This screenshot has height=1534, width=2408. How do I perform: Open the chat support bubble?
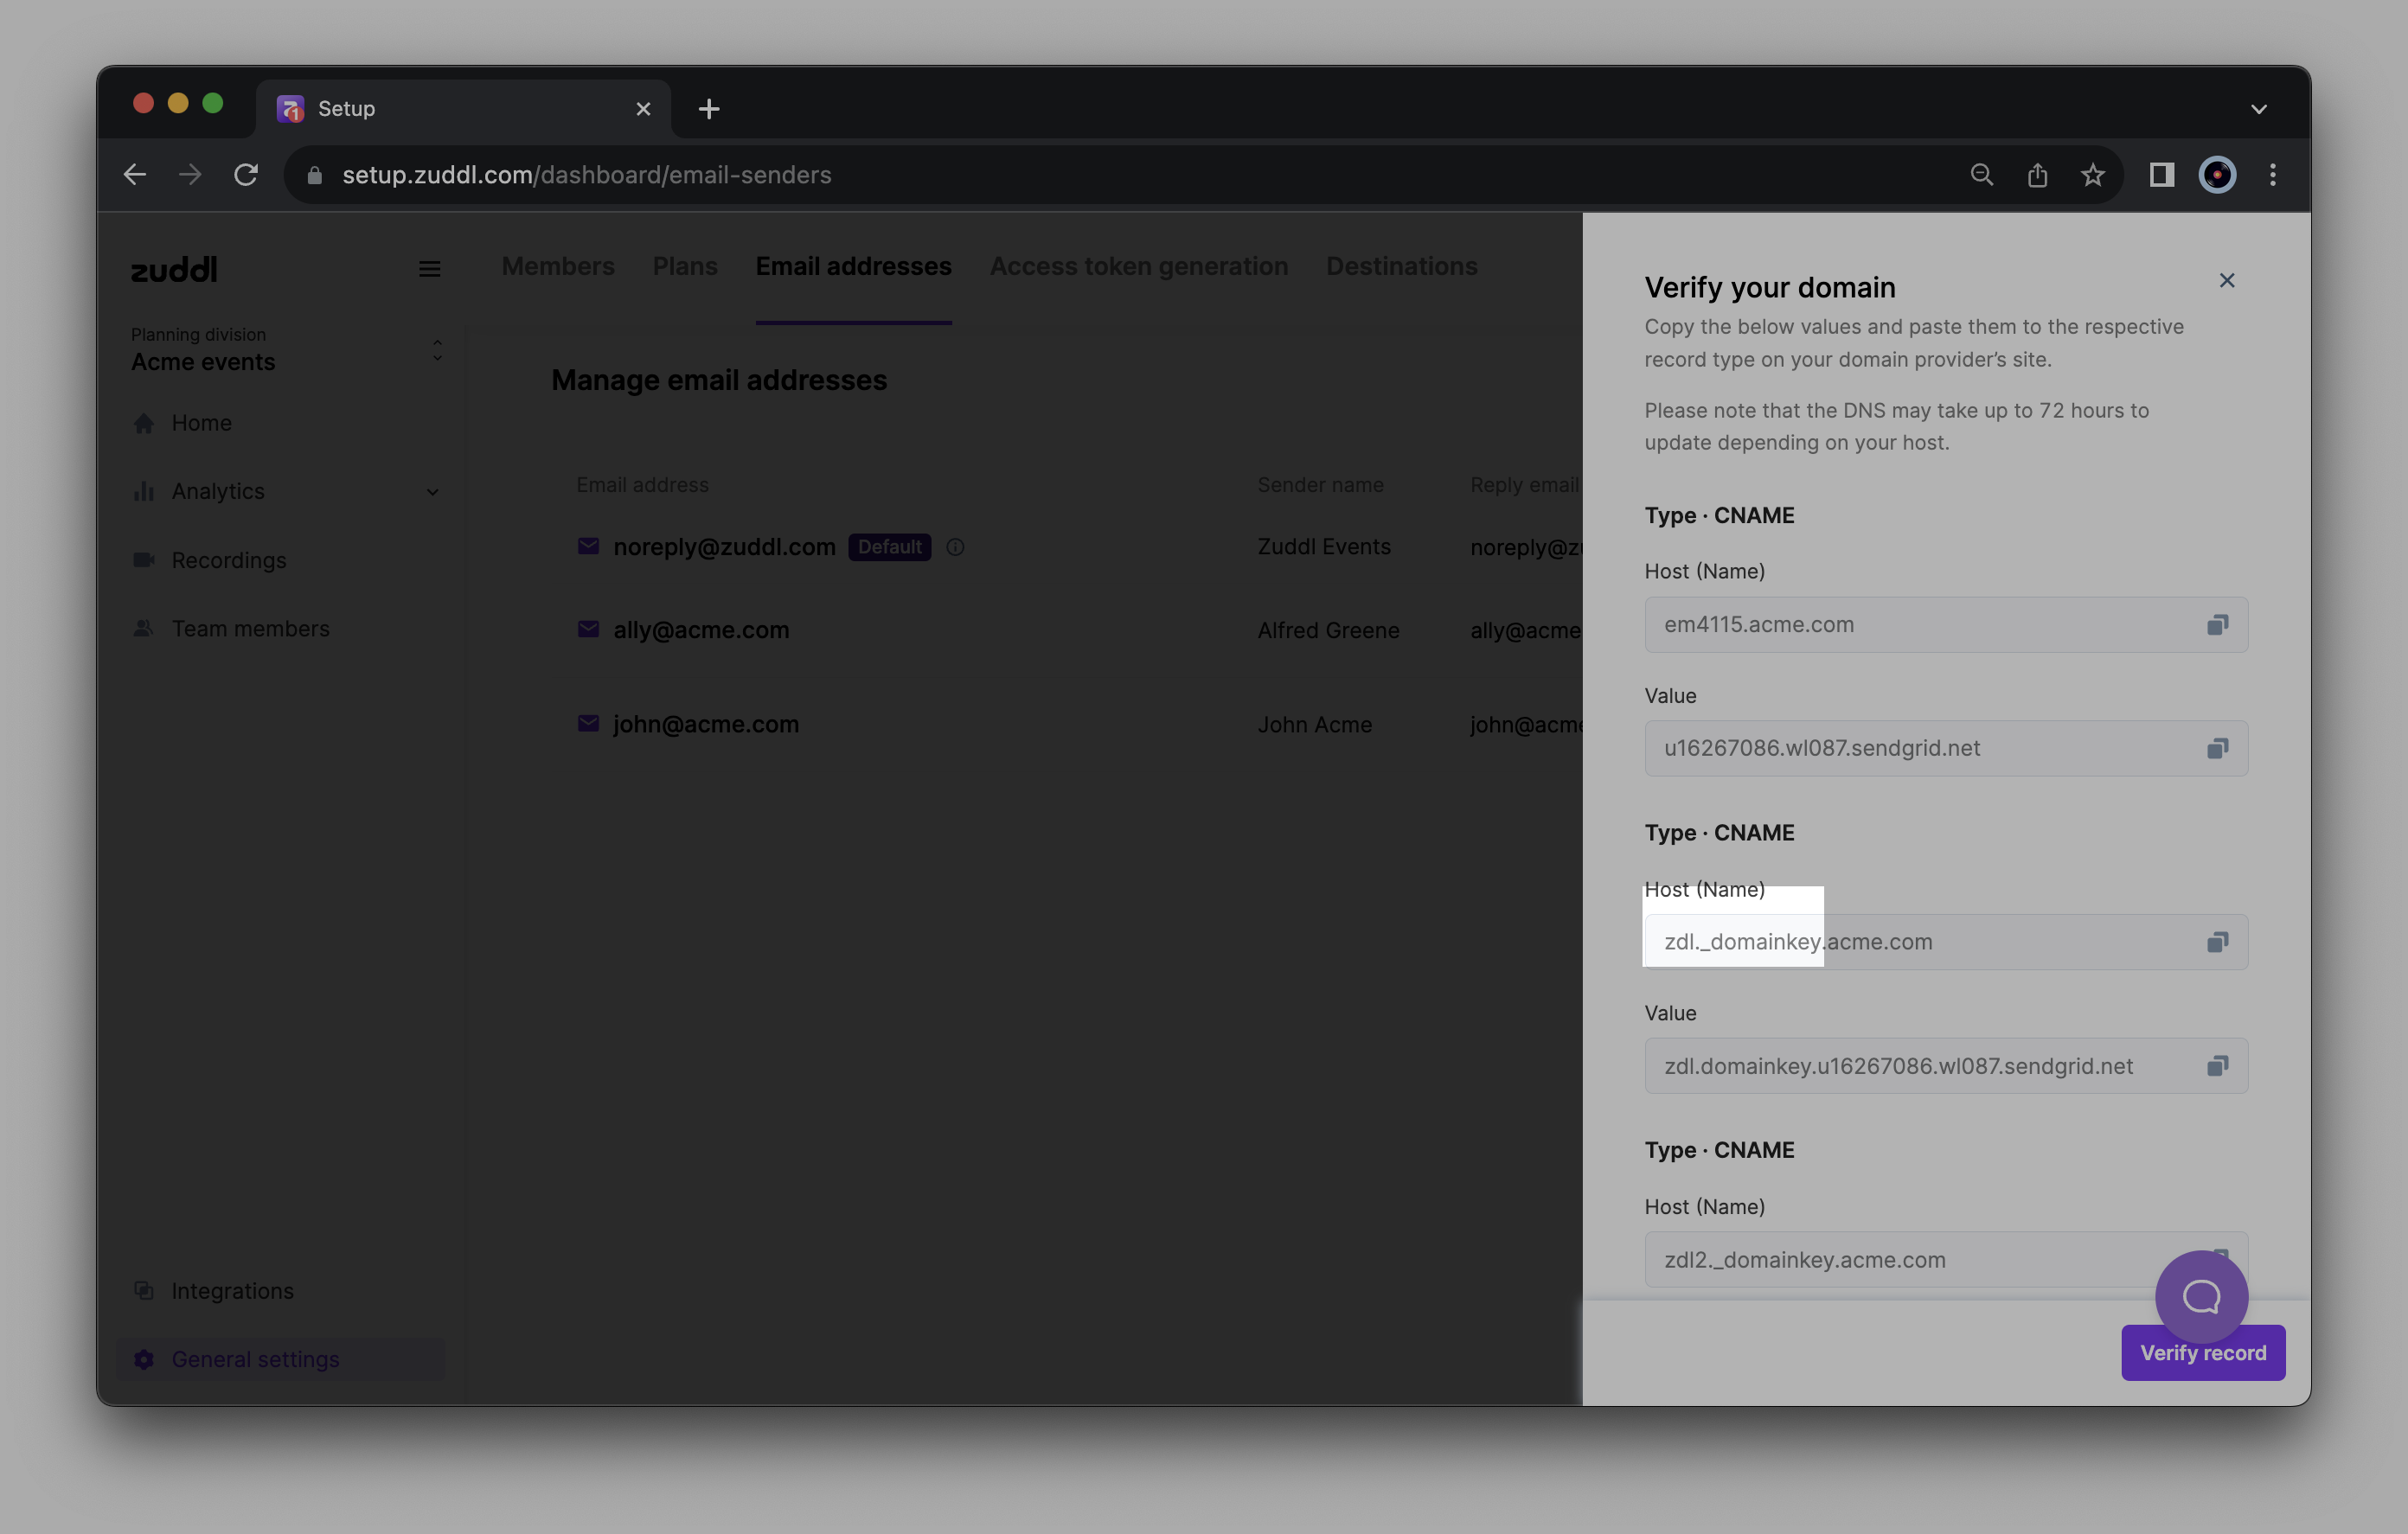(2200, 1297)
